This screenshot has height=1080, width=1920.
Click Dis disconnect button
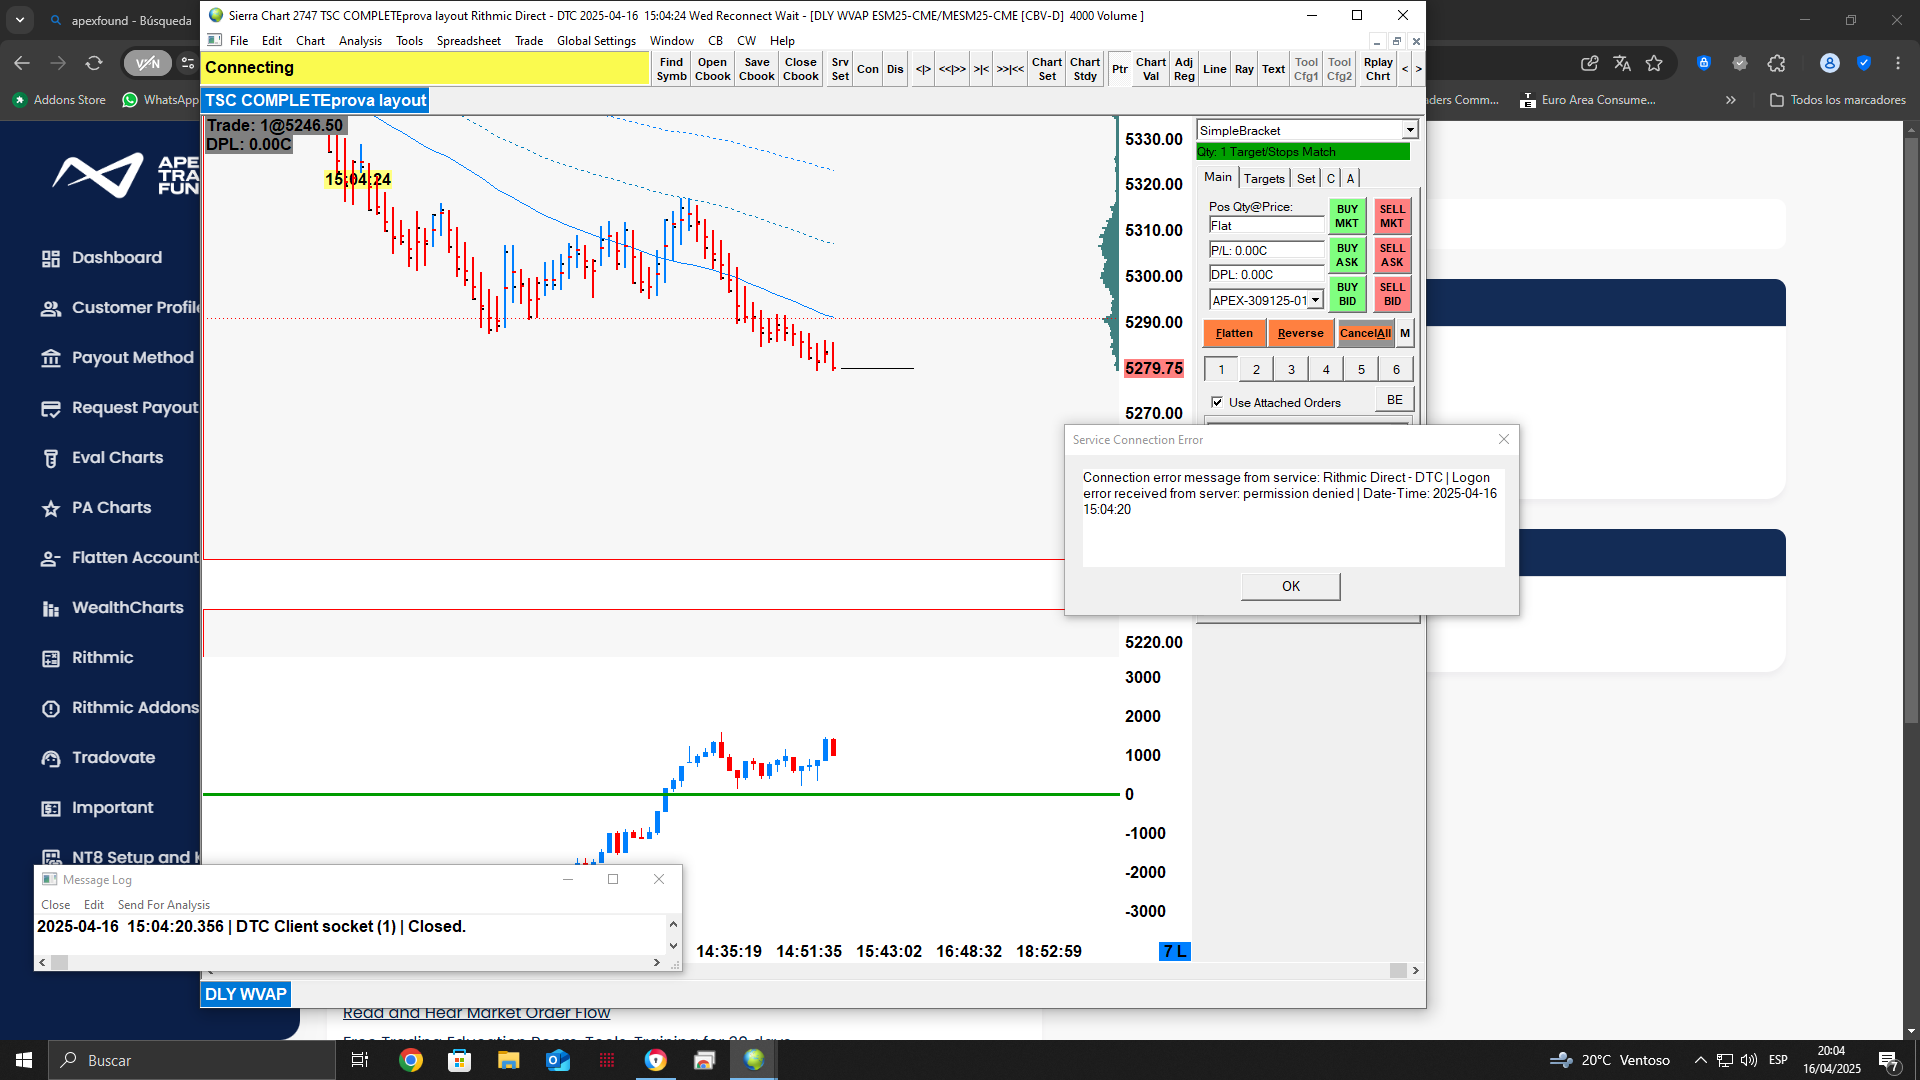point(895,69)
